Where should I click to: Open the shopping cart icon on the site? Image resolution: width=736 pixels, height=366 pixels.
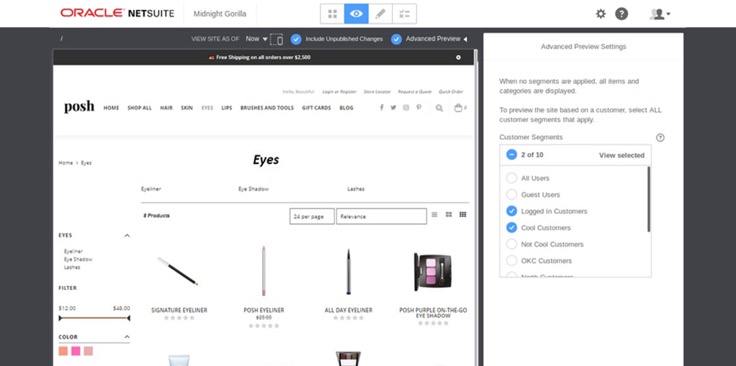[459, 108]
